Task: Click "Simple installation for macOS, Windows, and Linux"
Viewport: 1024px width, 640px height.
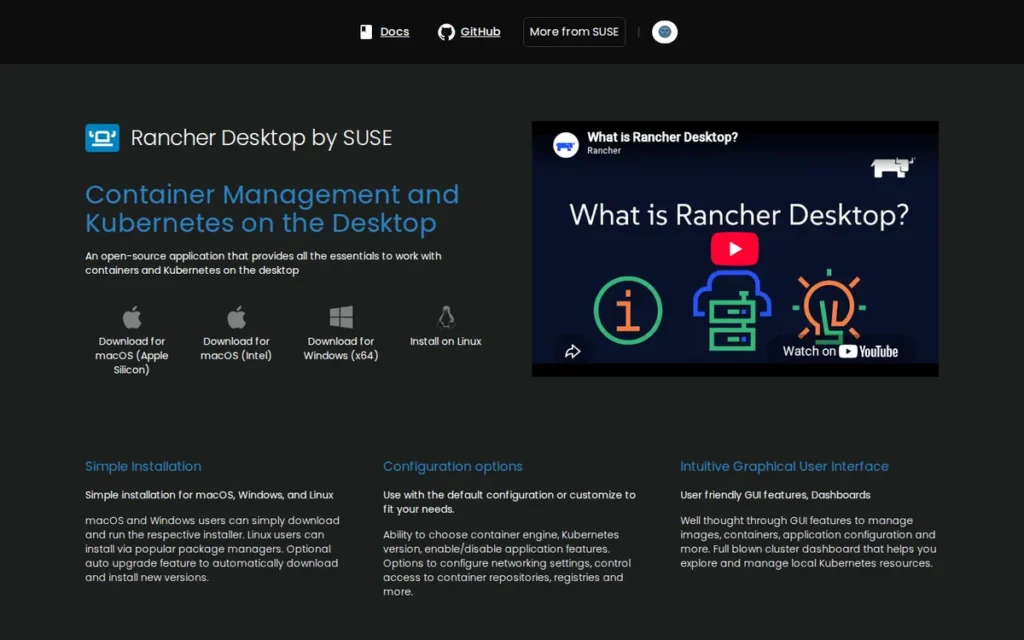Action: tap(209, 495)
